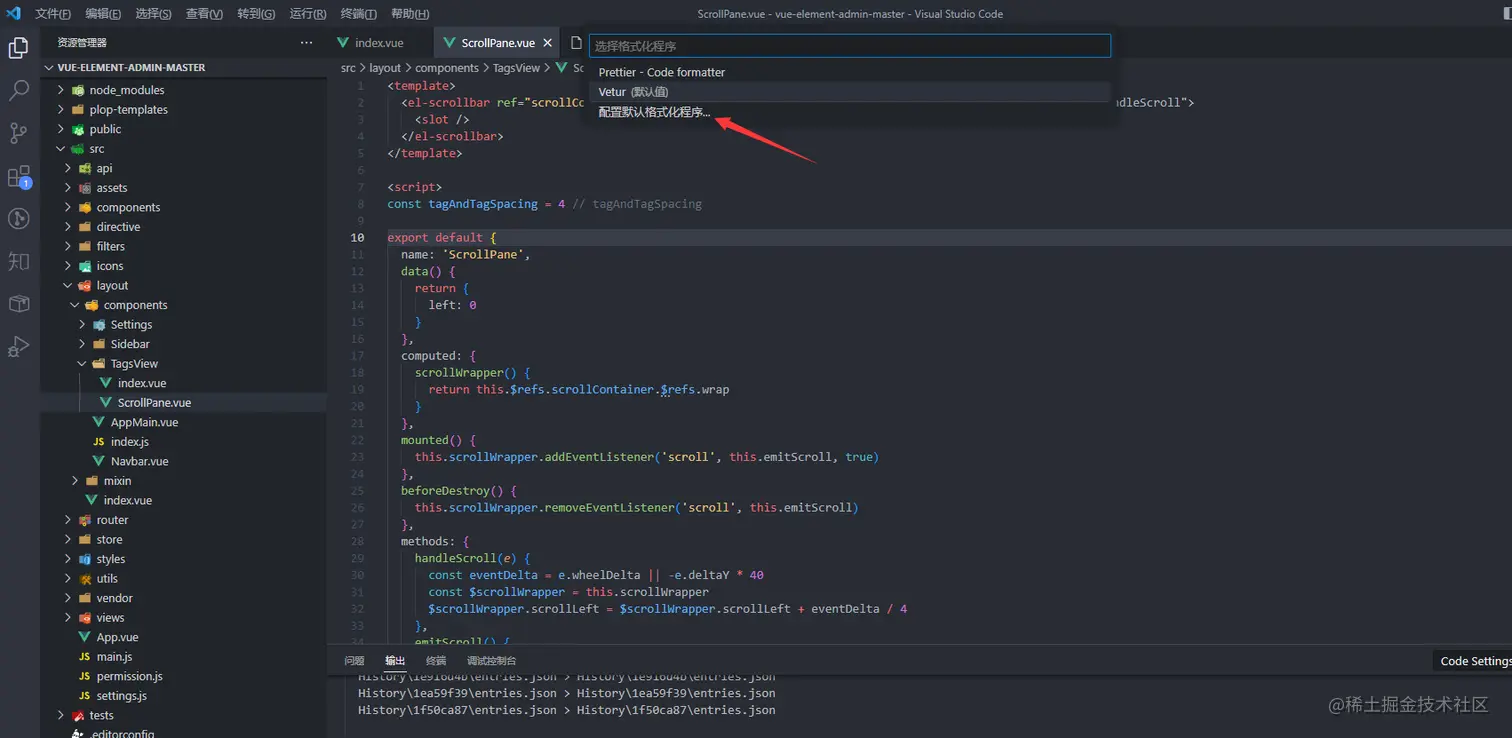Viewport: 1512px width, 738px height.
Task: Expand the store folder chevron
Action: tap(68, 540)
